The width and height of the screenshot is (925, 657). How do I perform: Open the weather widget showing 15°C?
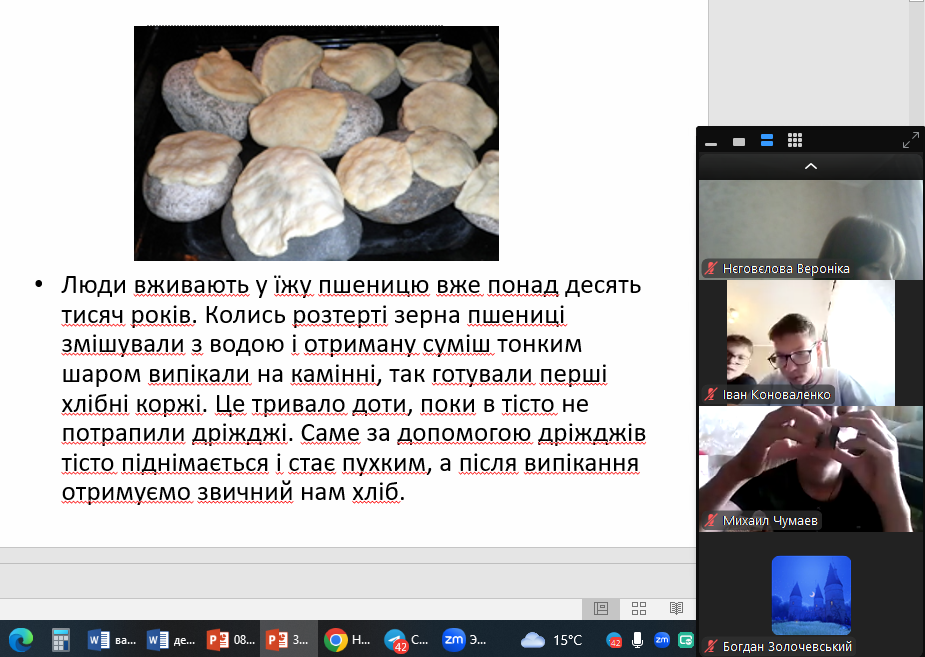click(x=551, y=639)
